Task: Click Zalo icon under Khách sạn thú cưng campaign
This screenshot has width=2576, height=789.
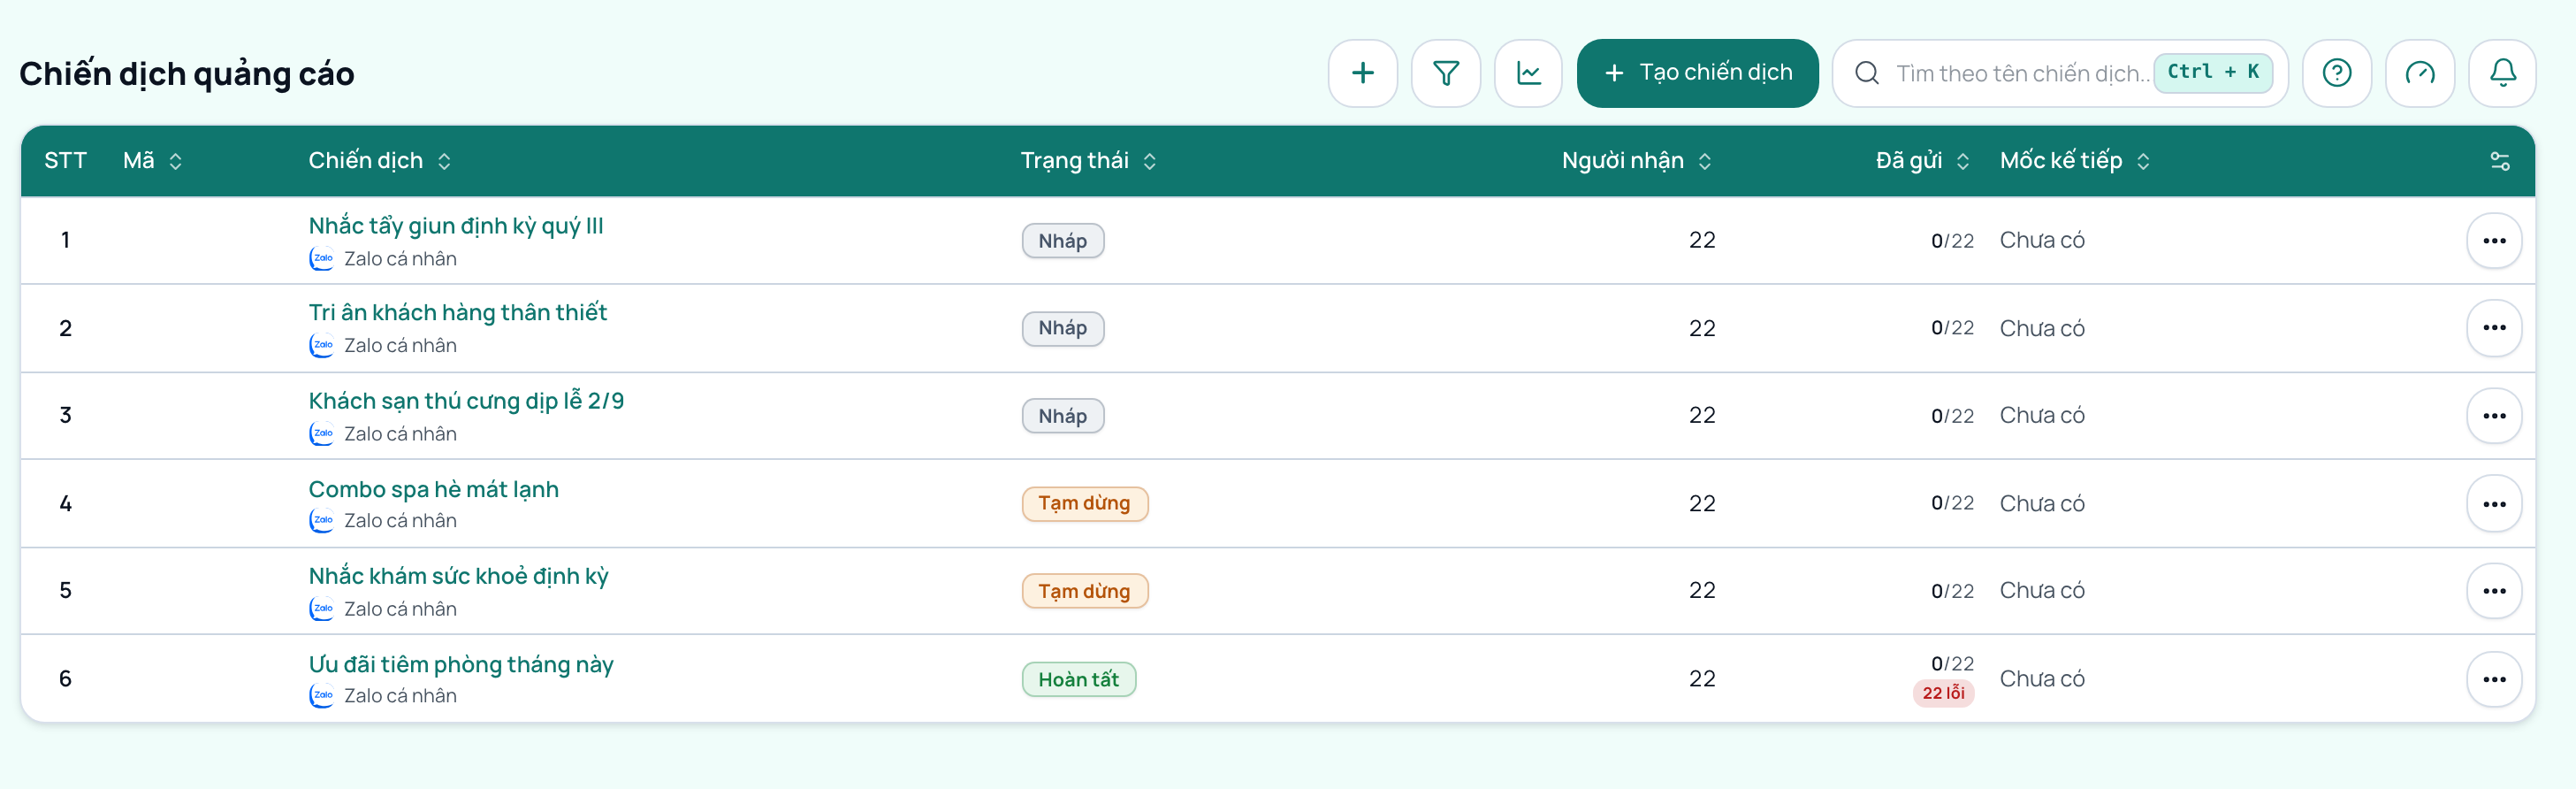Action: (x=321, y=434)
